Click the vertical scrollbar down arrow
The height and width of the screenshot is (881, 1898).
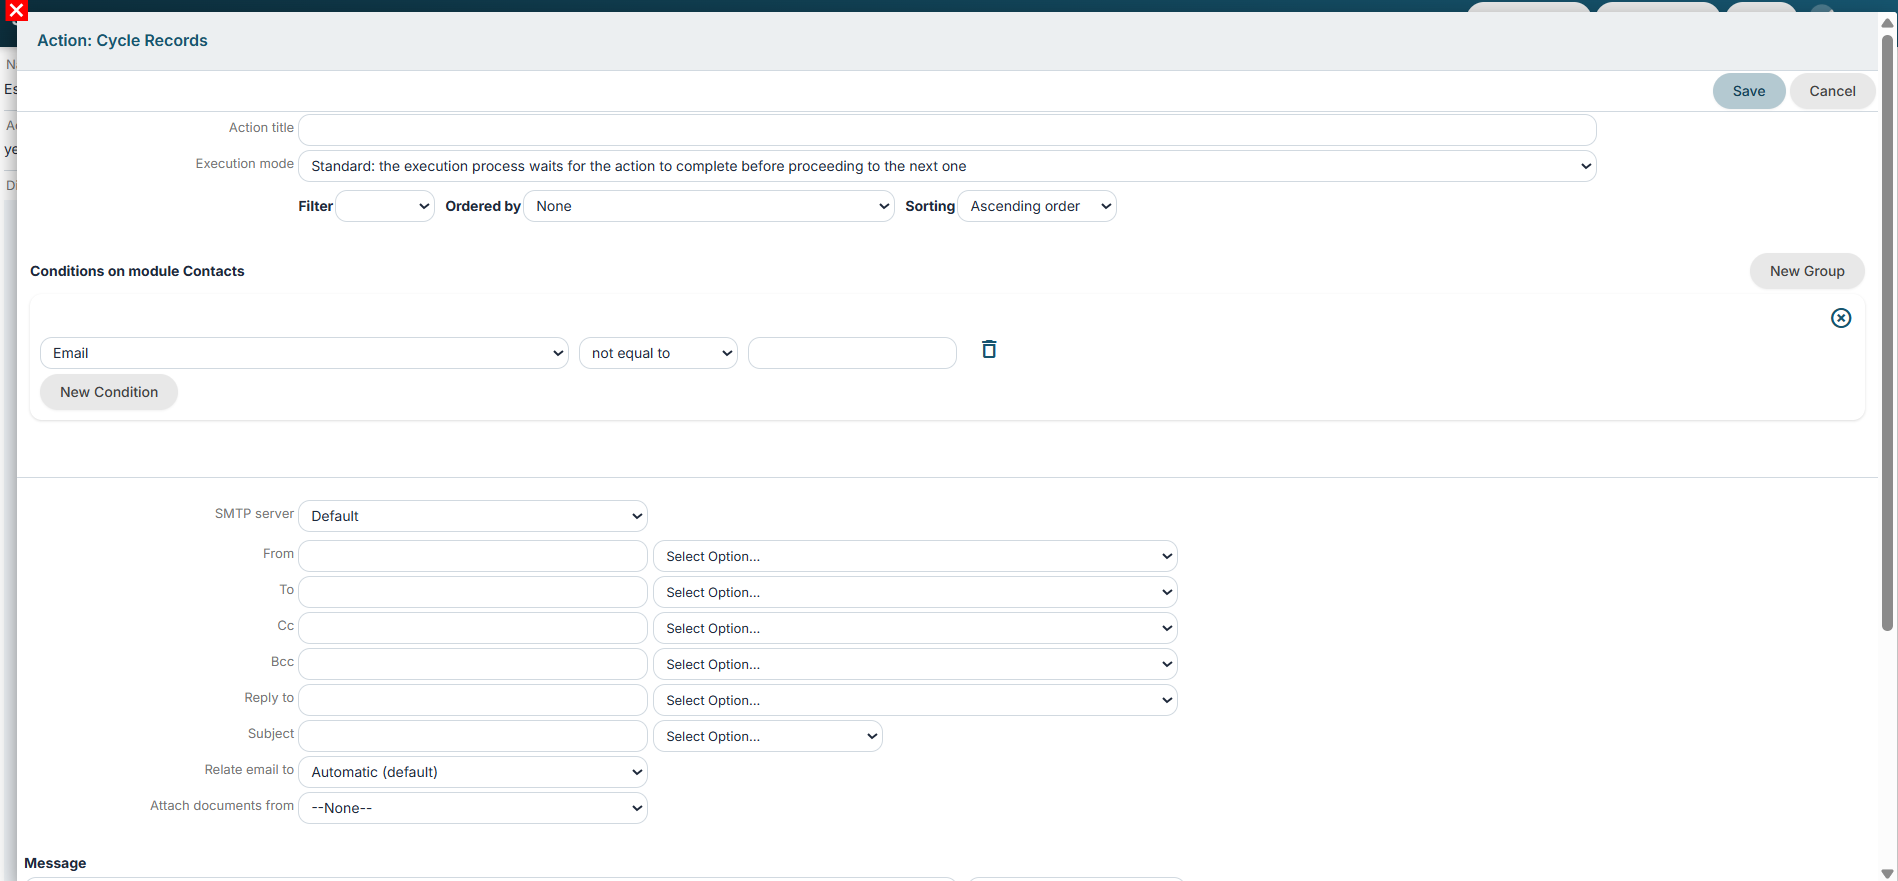pyautogui.click(x=1887, y=873)
